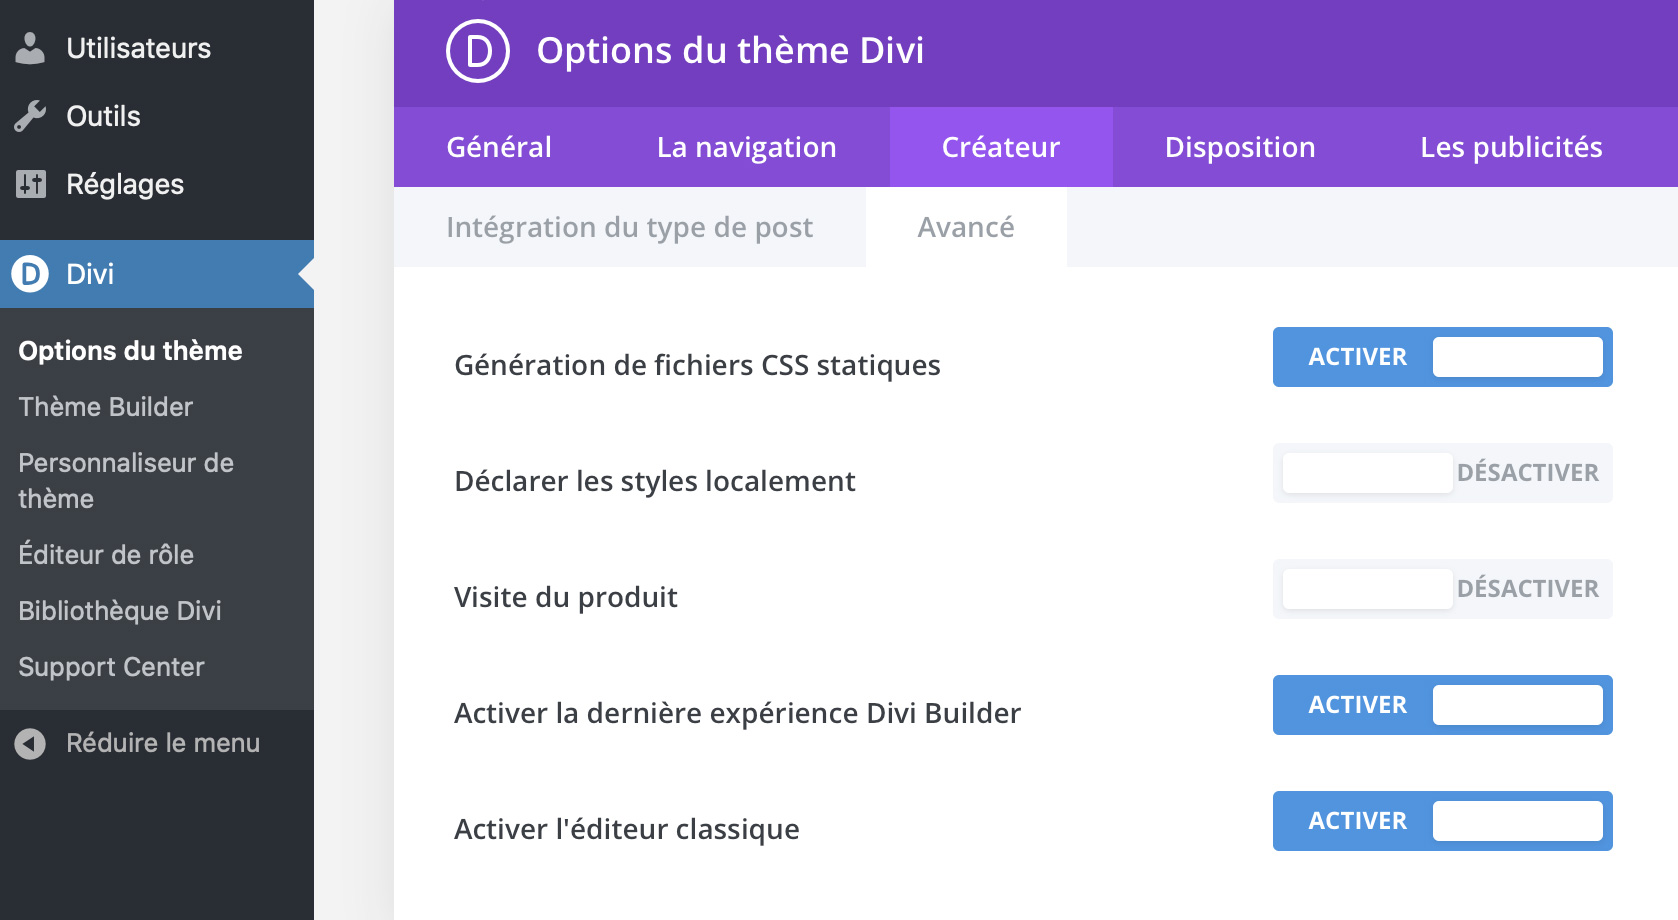Click the Réduire le menu arrow icon
The height and width of the screenshot is (920, 1678).
[31, 743]
